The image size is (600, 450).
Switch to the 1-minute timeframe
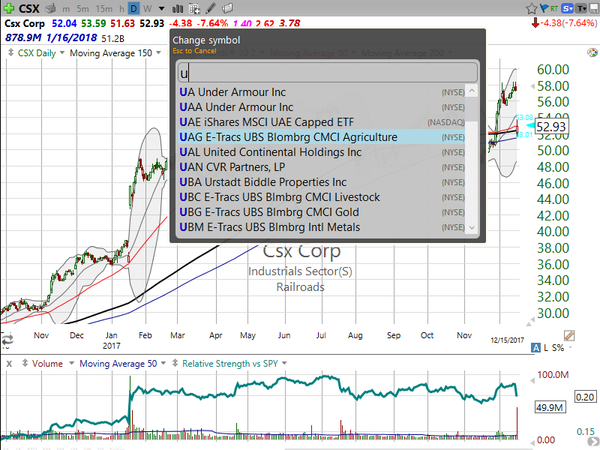(x=66, y=8)
